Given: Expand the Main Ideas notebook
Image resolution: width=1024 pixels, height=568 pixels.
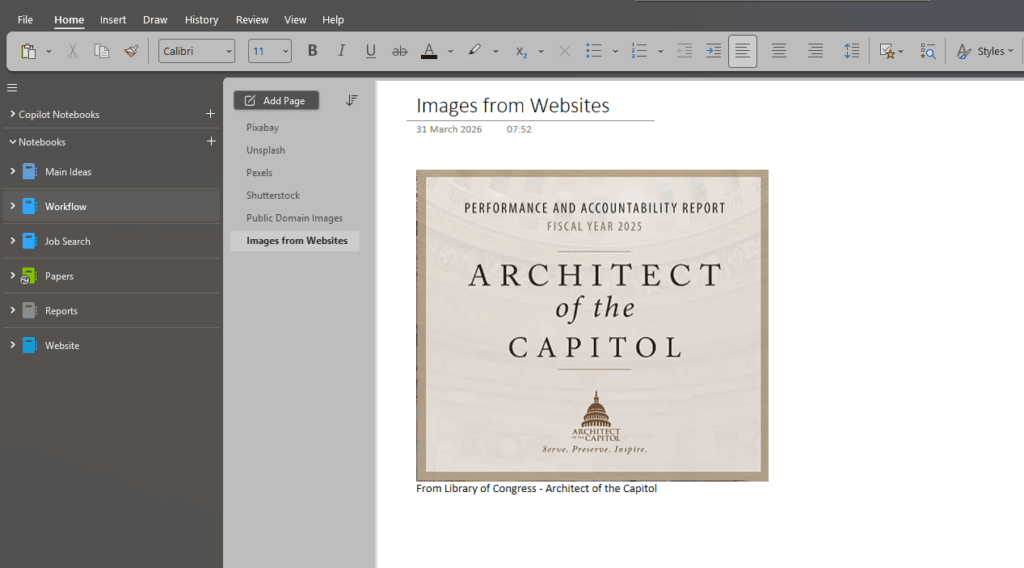Looking at the screenshot, I should click(12, 172).
